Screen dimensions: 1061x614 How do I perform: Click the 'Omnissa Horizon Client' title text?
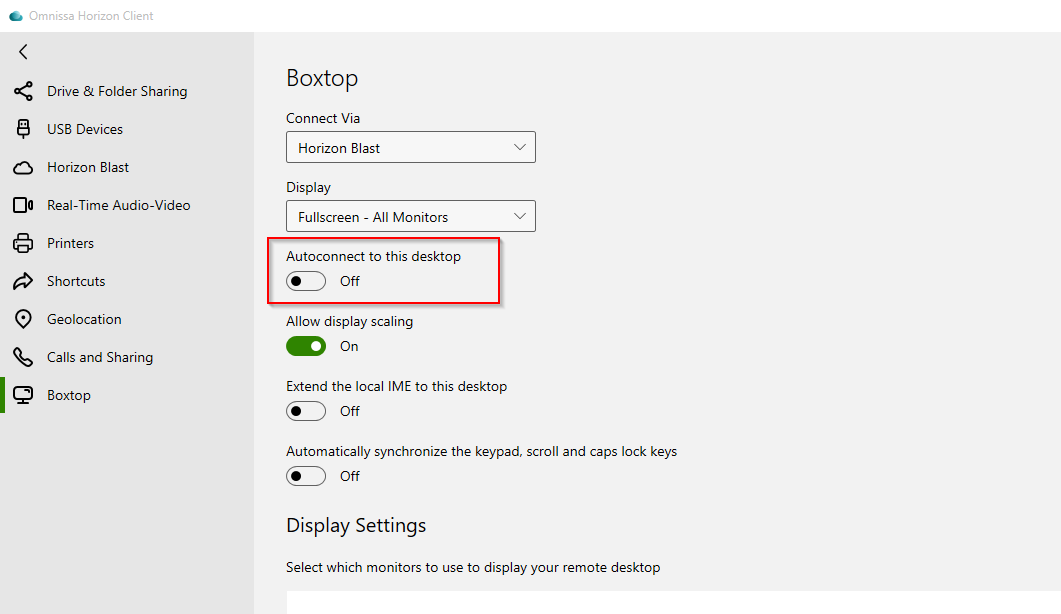point(91,16)
